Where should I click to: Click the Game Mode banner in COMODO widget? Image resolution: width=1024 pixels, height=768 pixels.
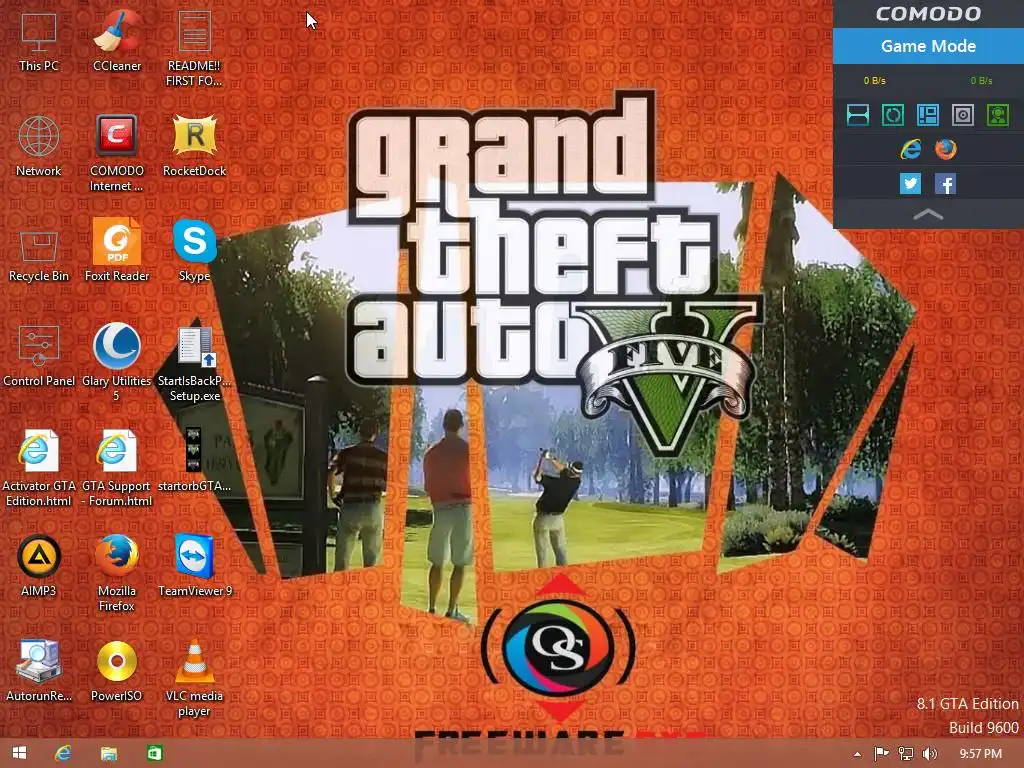[x=928, y=46]
